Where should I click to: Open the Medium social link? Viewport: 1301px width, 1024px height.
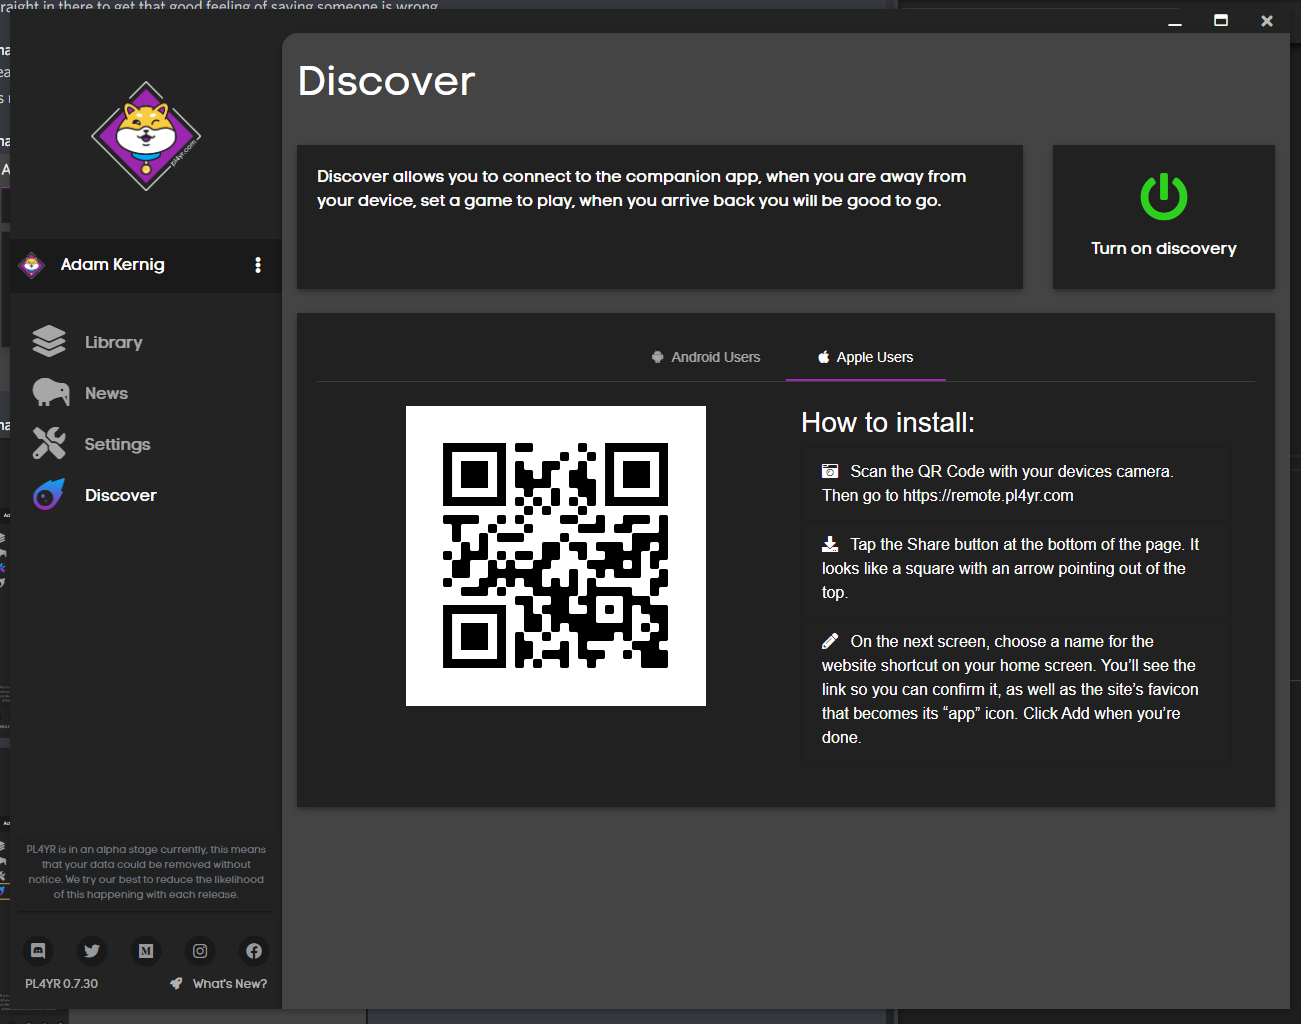[146, 951]
